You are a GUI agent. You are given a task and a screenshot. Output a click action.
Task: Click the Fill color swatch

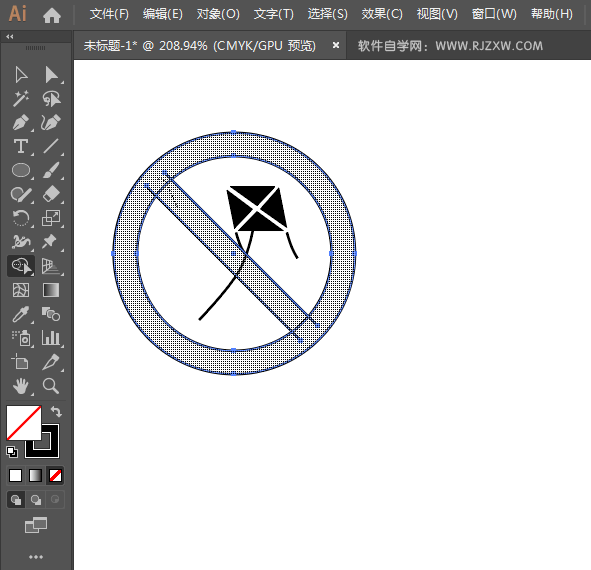24,423
